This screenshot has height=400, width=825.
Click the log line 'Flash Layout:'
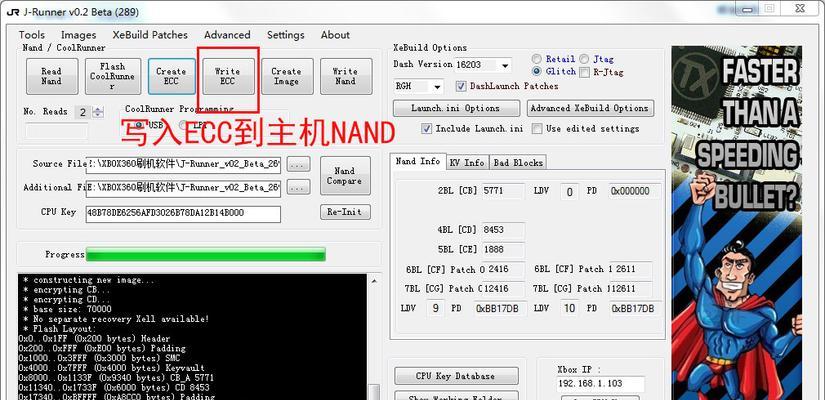(x=64, y=329)
